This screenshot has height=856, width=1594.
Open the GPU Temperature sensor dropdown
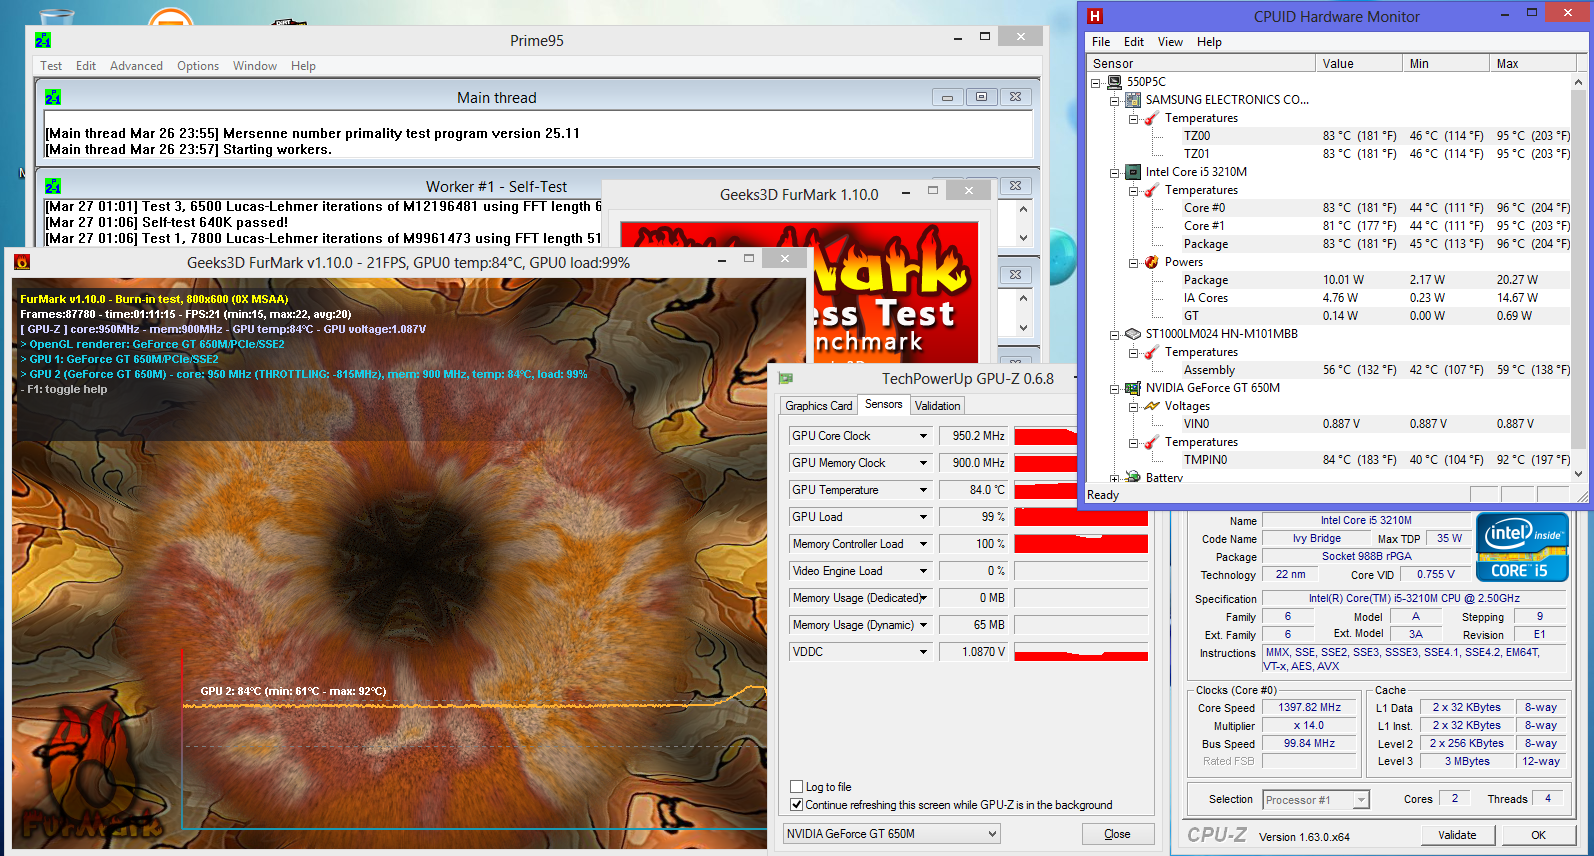(923, 490)
